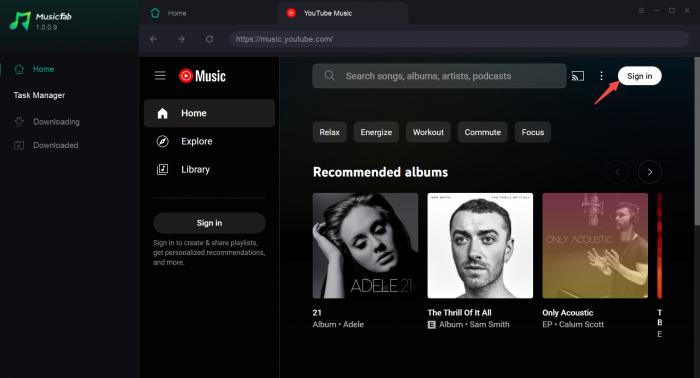Click the "The Thrill Of It All" title
The width and height of the screenshot is (700, 378).
459,313
